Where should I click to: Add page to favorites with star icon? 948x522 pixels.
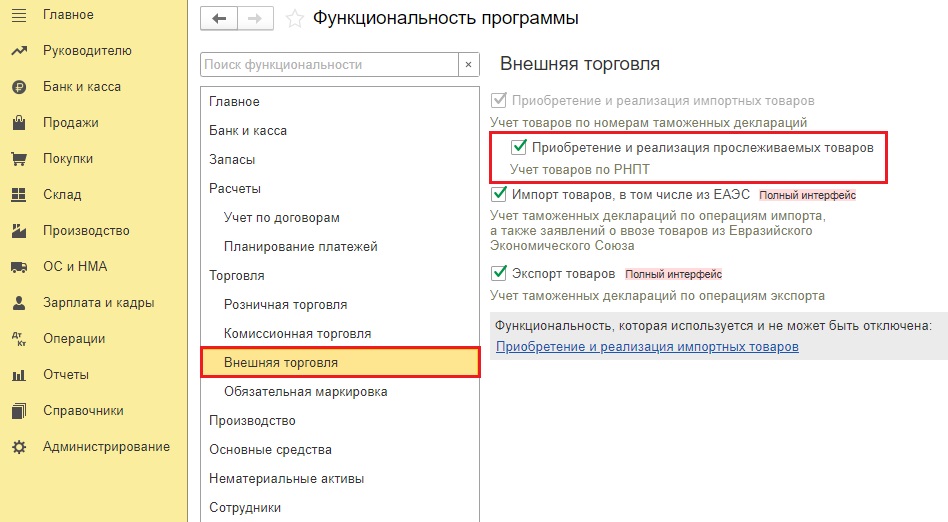pos(294,19)
